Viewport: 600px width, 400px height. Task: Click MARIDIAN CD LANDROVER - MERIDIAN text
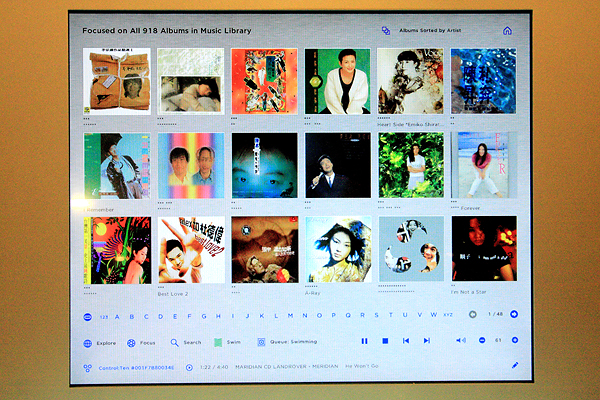pyautogui.click(x=287, y=366)
